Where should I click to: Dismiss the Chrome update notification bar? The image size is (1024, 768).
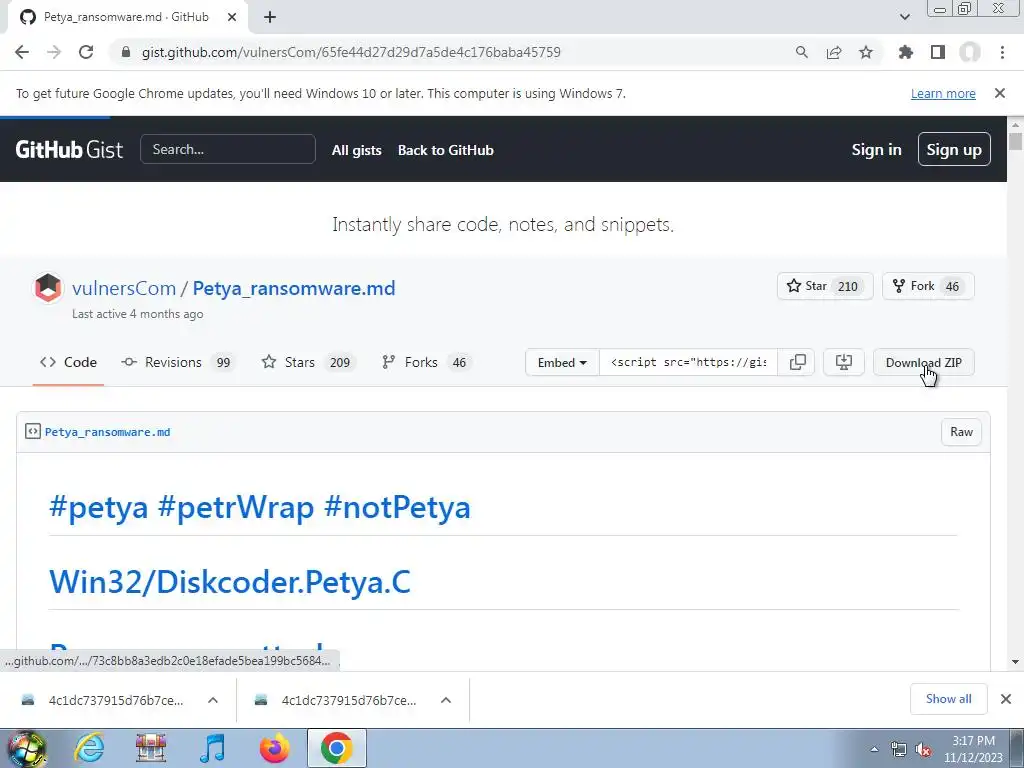click(x=1000, y=93)
